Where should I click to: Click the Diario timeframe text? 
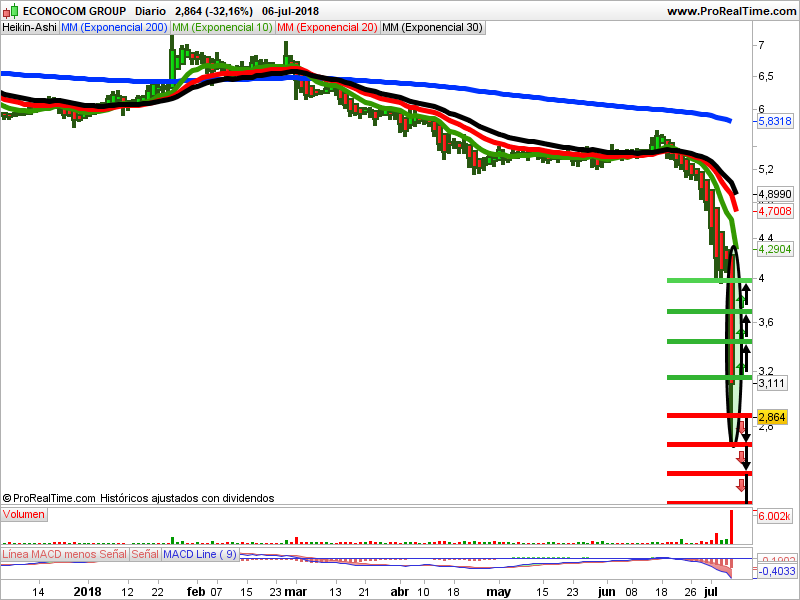coord(151,11)
